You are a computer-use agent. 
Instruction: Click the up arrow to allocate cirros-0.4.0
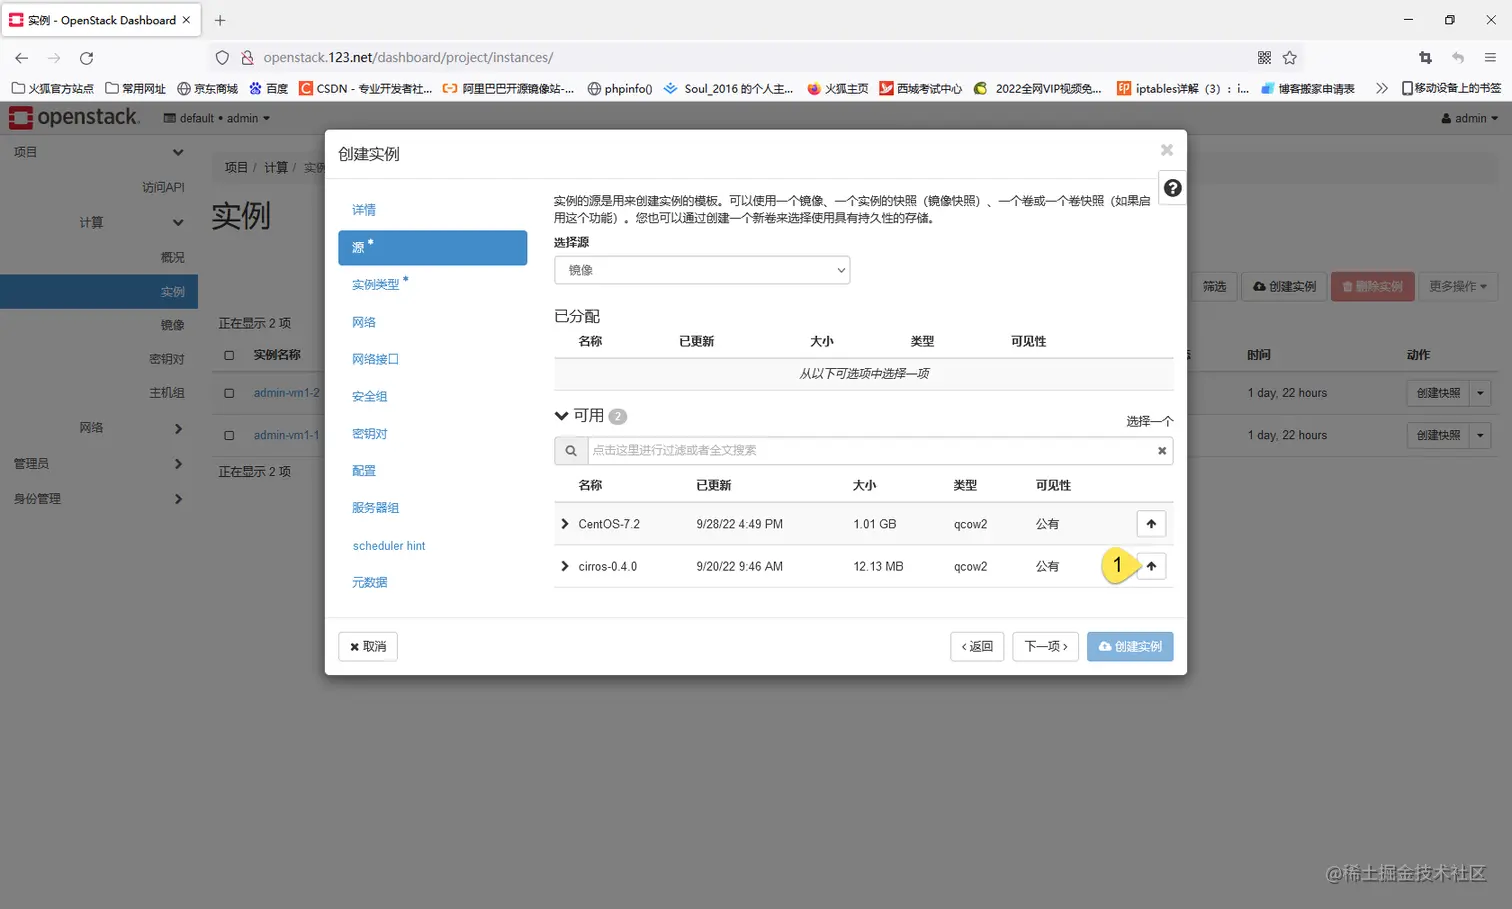point(1150,565)
